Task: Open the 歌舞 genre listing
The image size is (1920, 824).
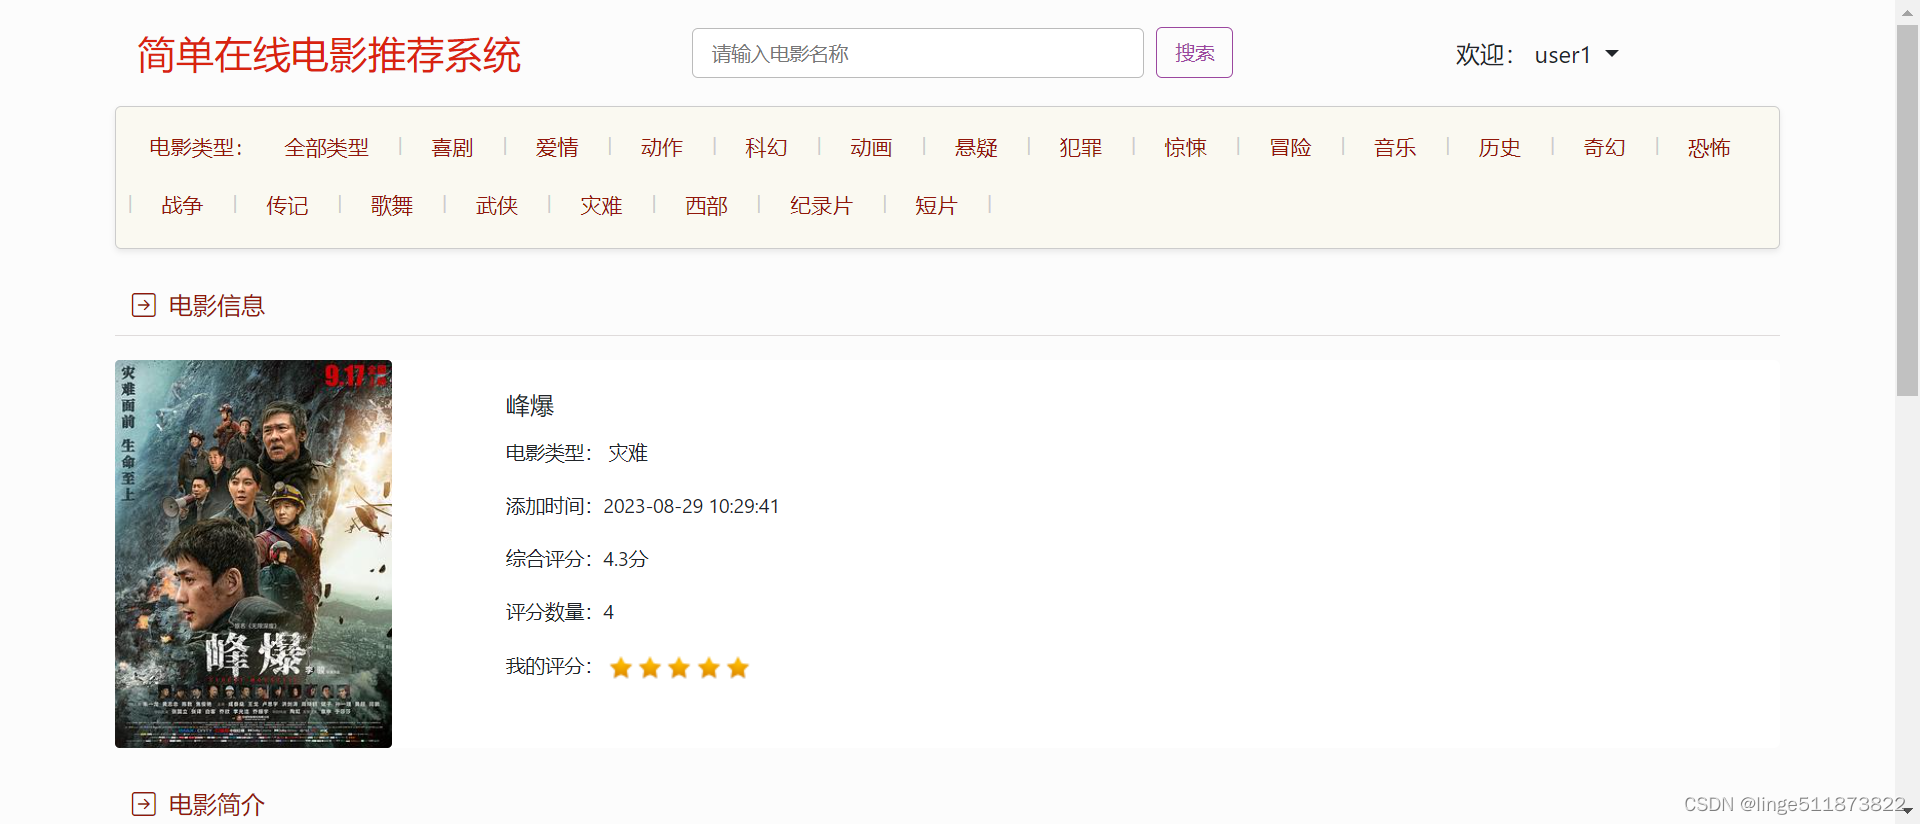Action: click(392, 206)
